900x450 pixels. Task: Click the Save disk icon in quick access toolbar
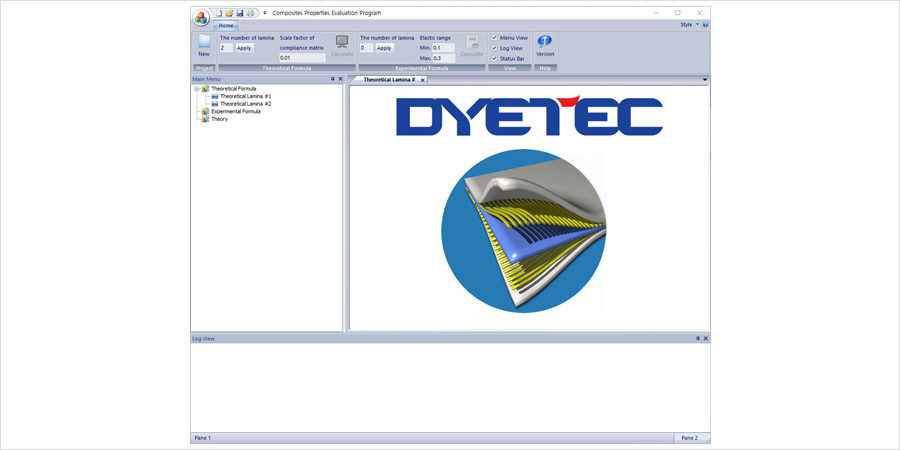pyautogui.click(x=240, y=13)
